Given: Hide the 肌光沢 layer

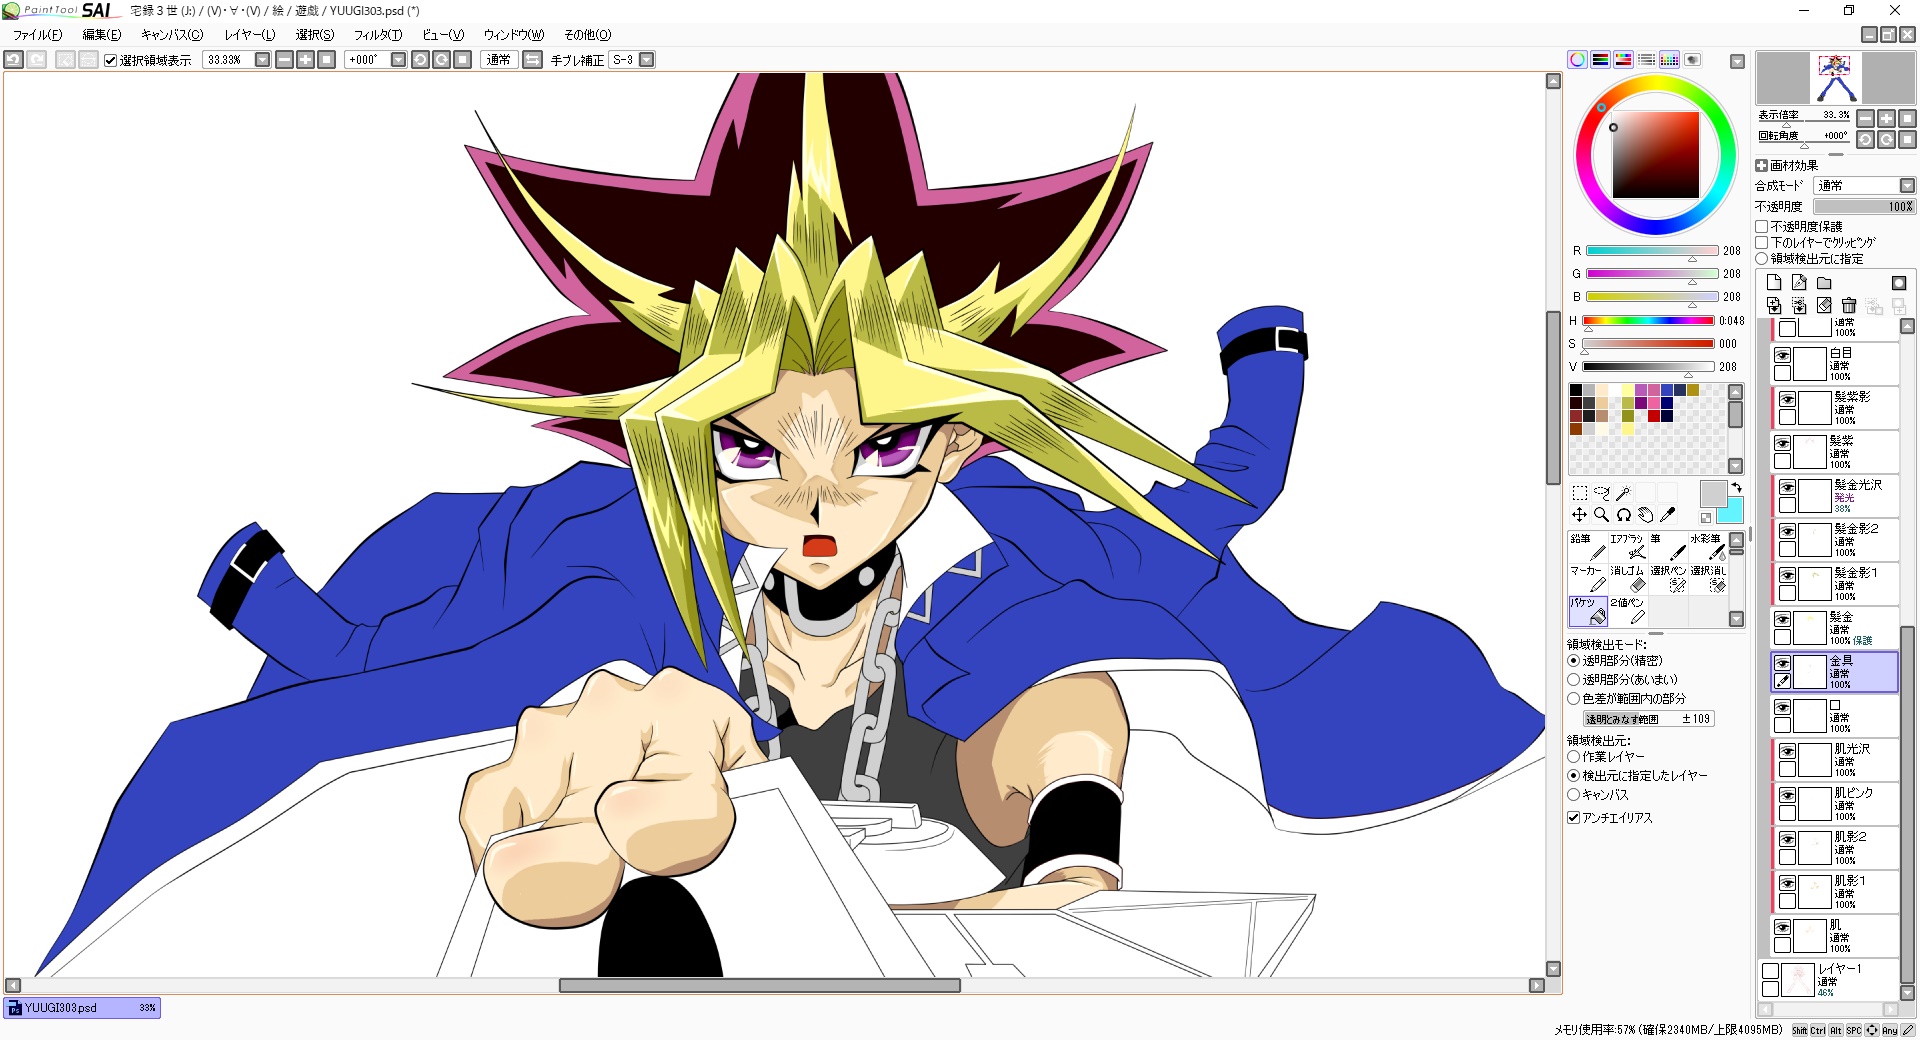Looking at the screenshot, I should click(x=1787, y=751).
